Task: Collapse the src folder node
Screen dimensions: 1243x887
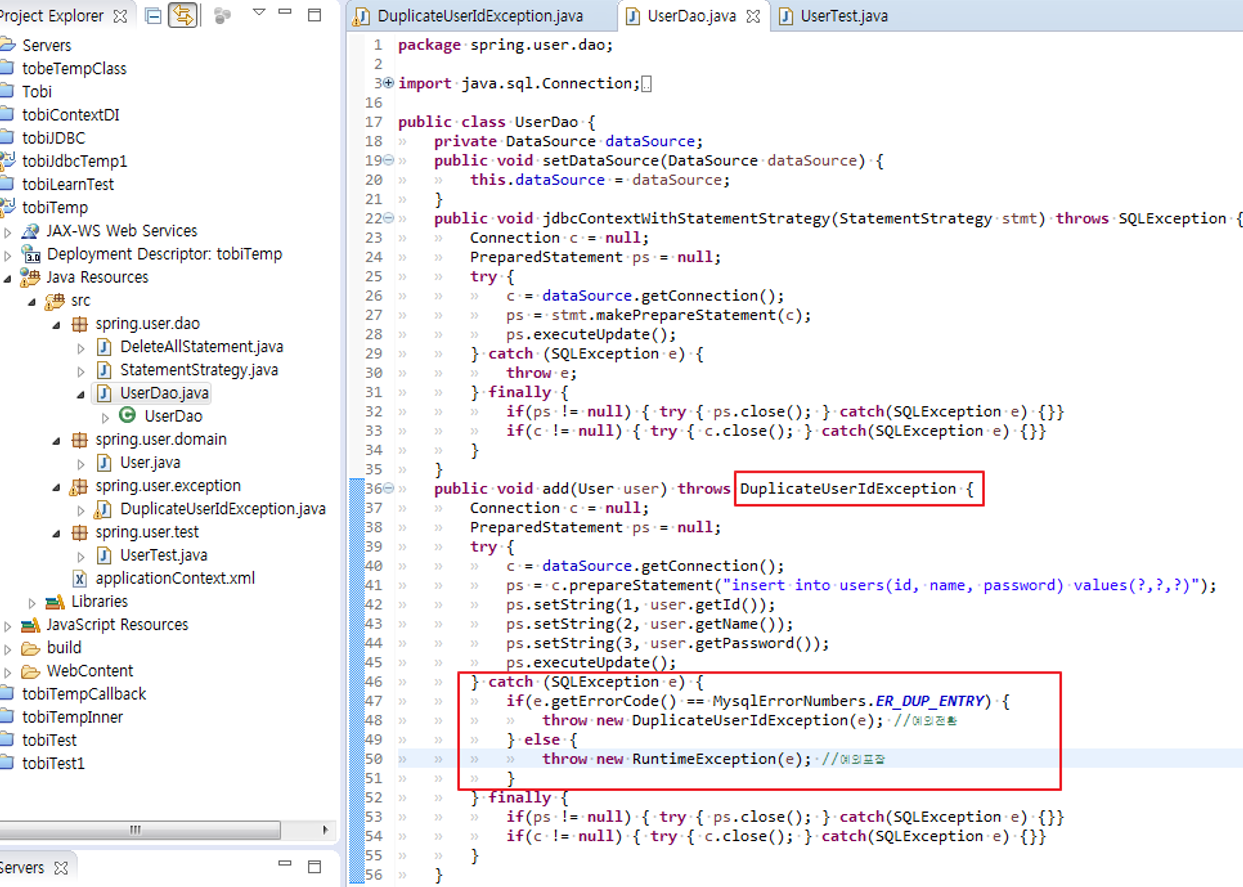Action: tap(33, 301)
